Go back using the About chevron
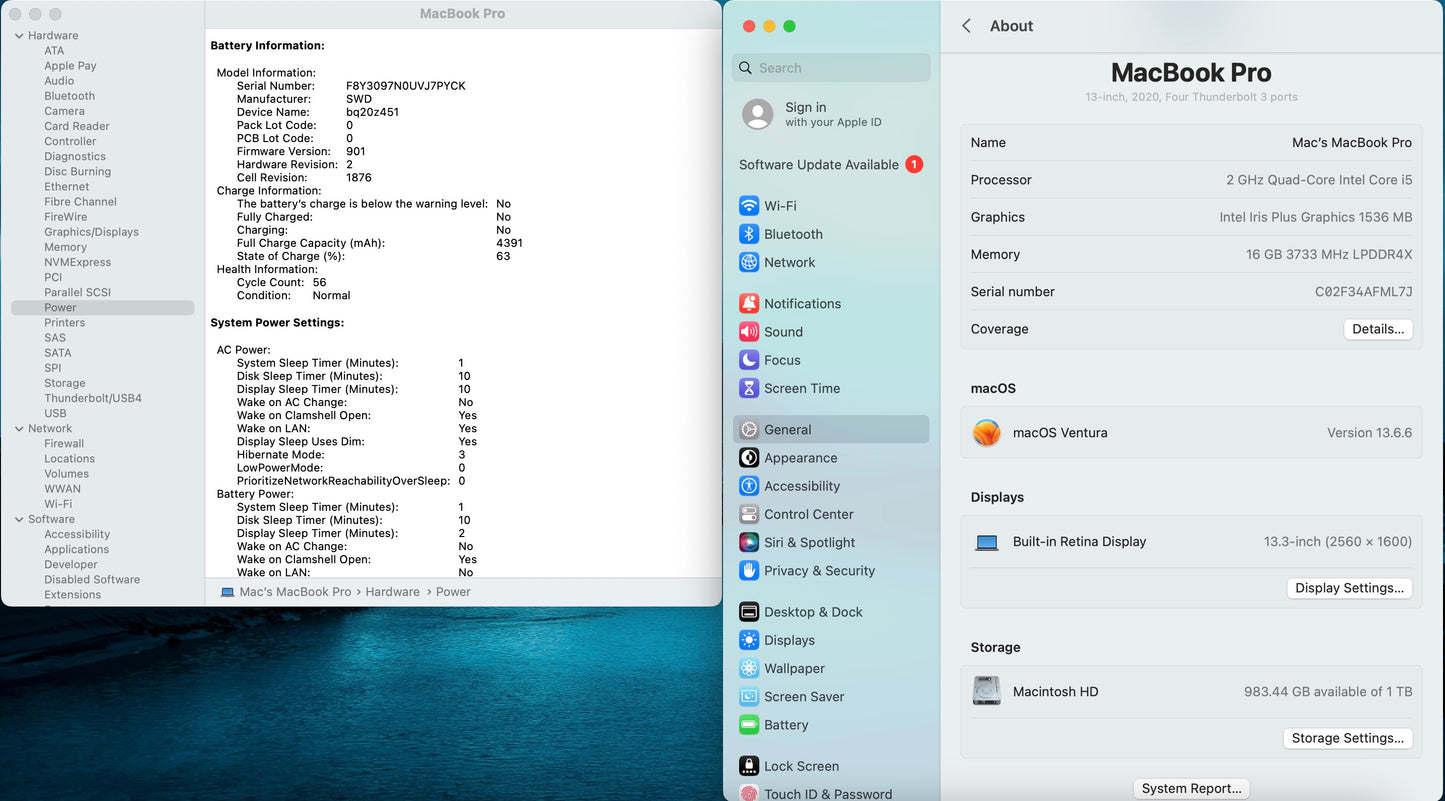1445x801 pixels. pyautogui.click(x=967, y=26)
